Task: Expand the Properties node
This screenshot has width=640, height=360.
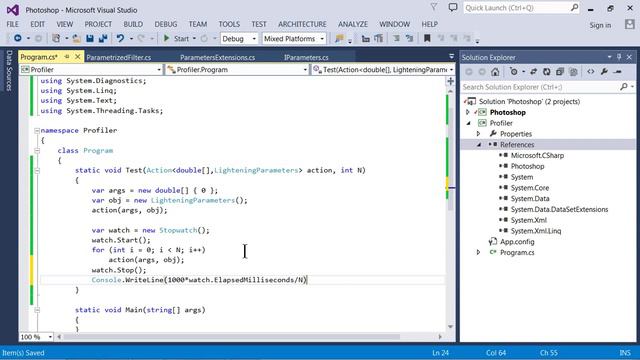Action: click(x=478, y=134)
